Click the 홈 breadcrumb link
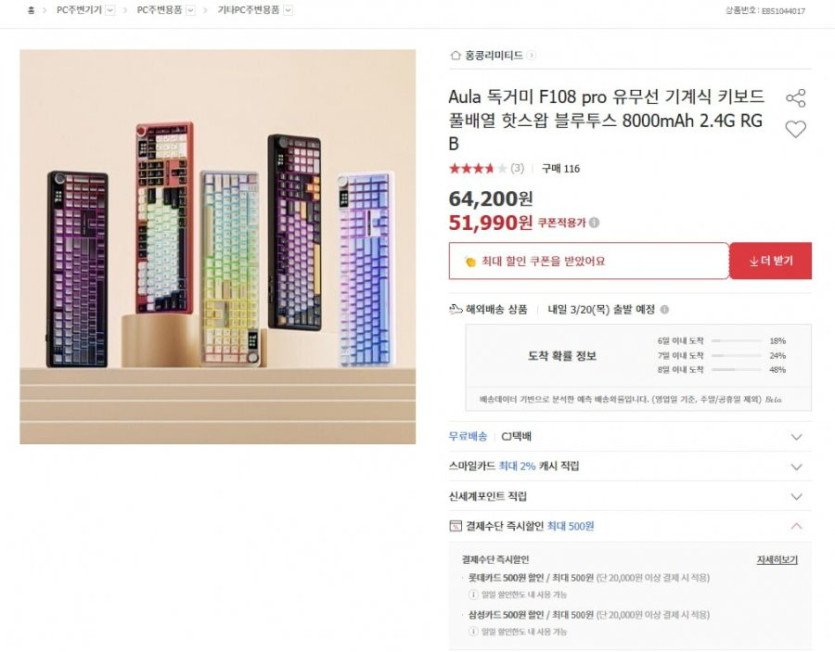 (x=31, y=10)
